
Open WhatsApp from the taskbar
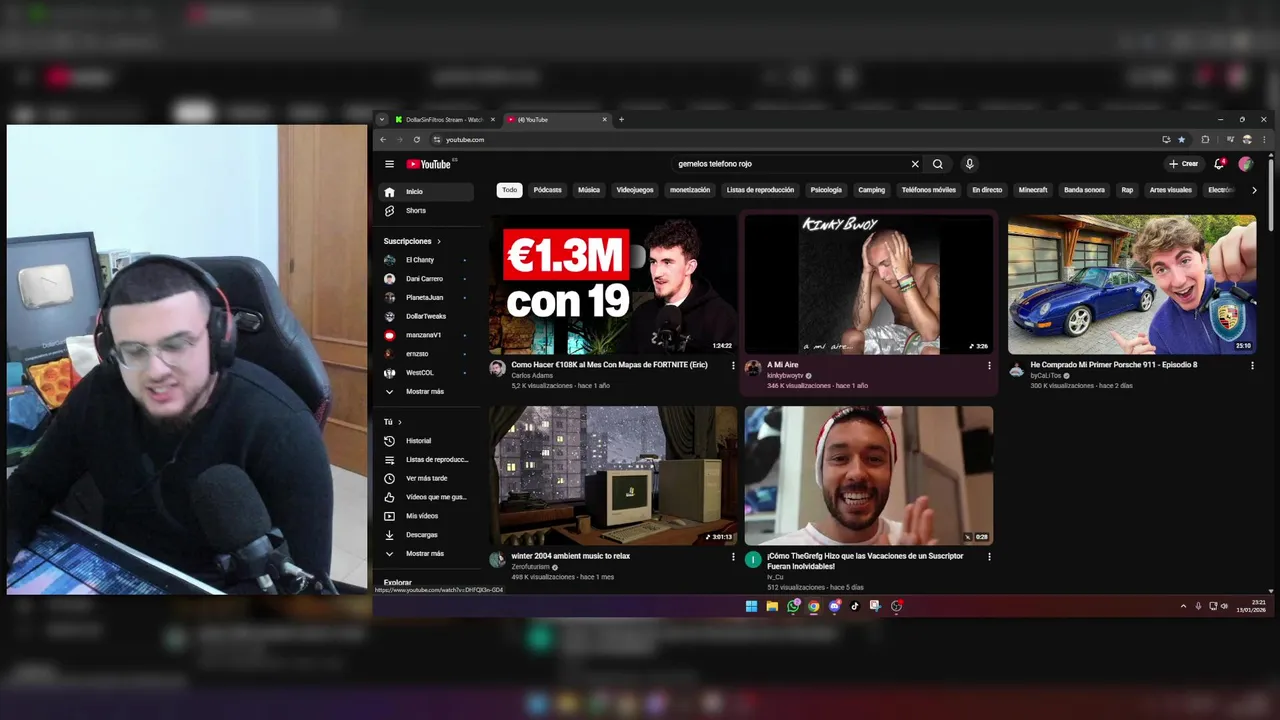point(793,606)
